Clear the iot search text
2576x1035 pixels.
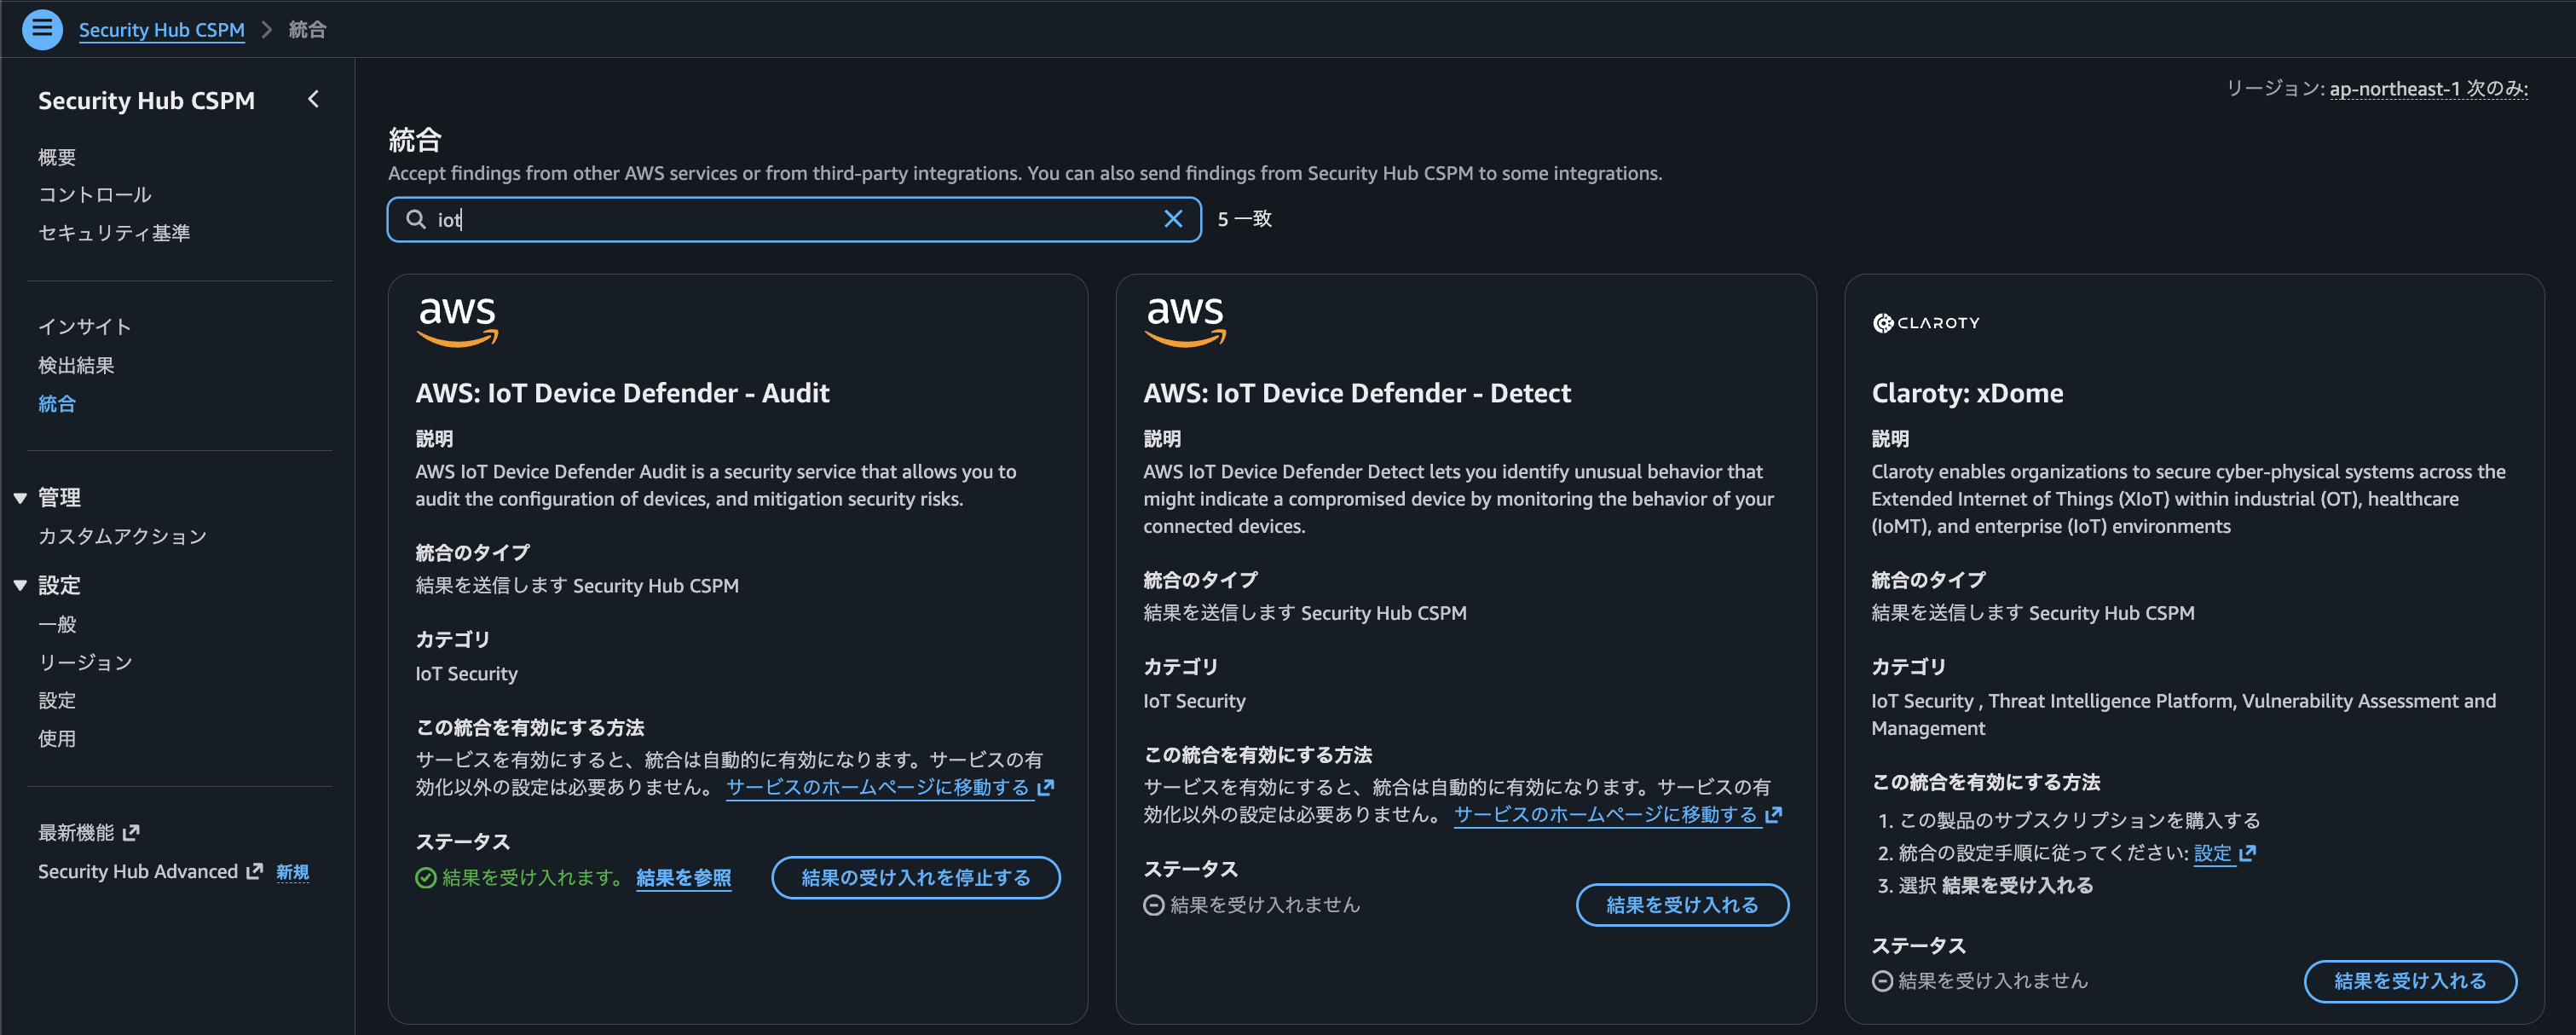1173,219
